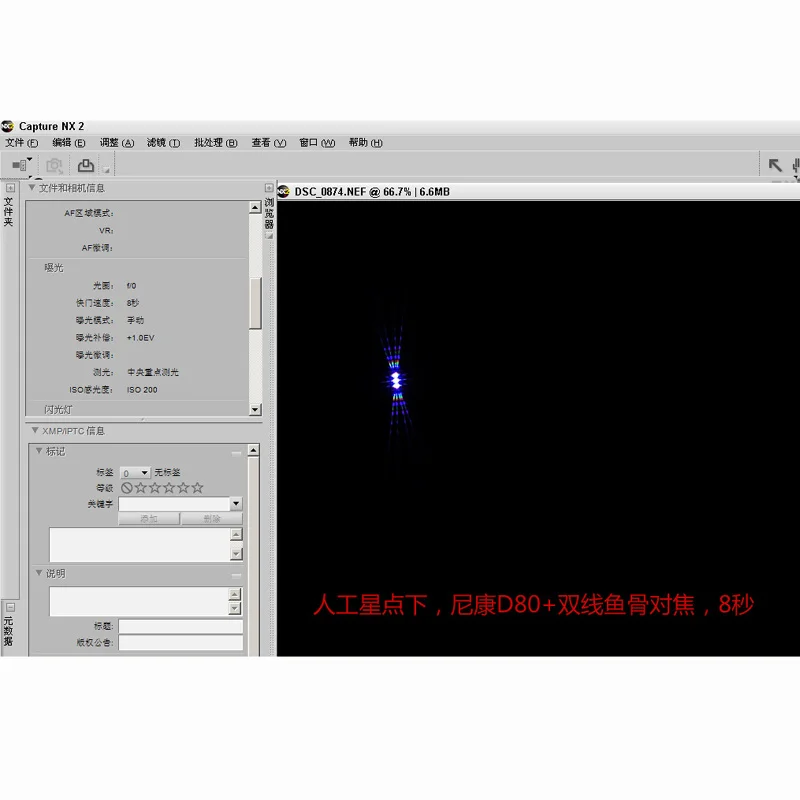This screenshot has width=800, height=800.
Task: Clear rating with the no-rating circle icon
Action: coord(127,488)
